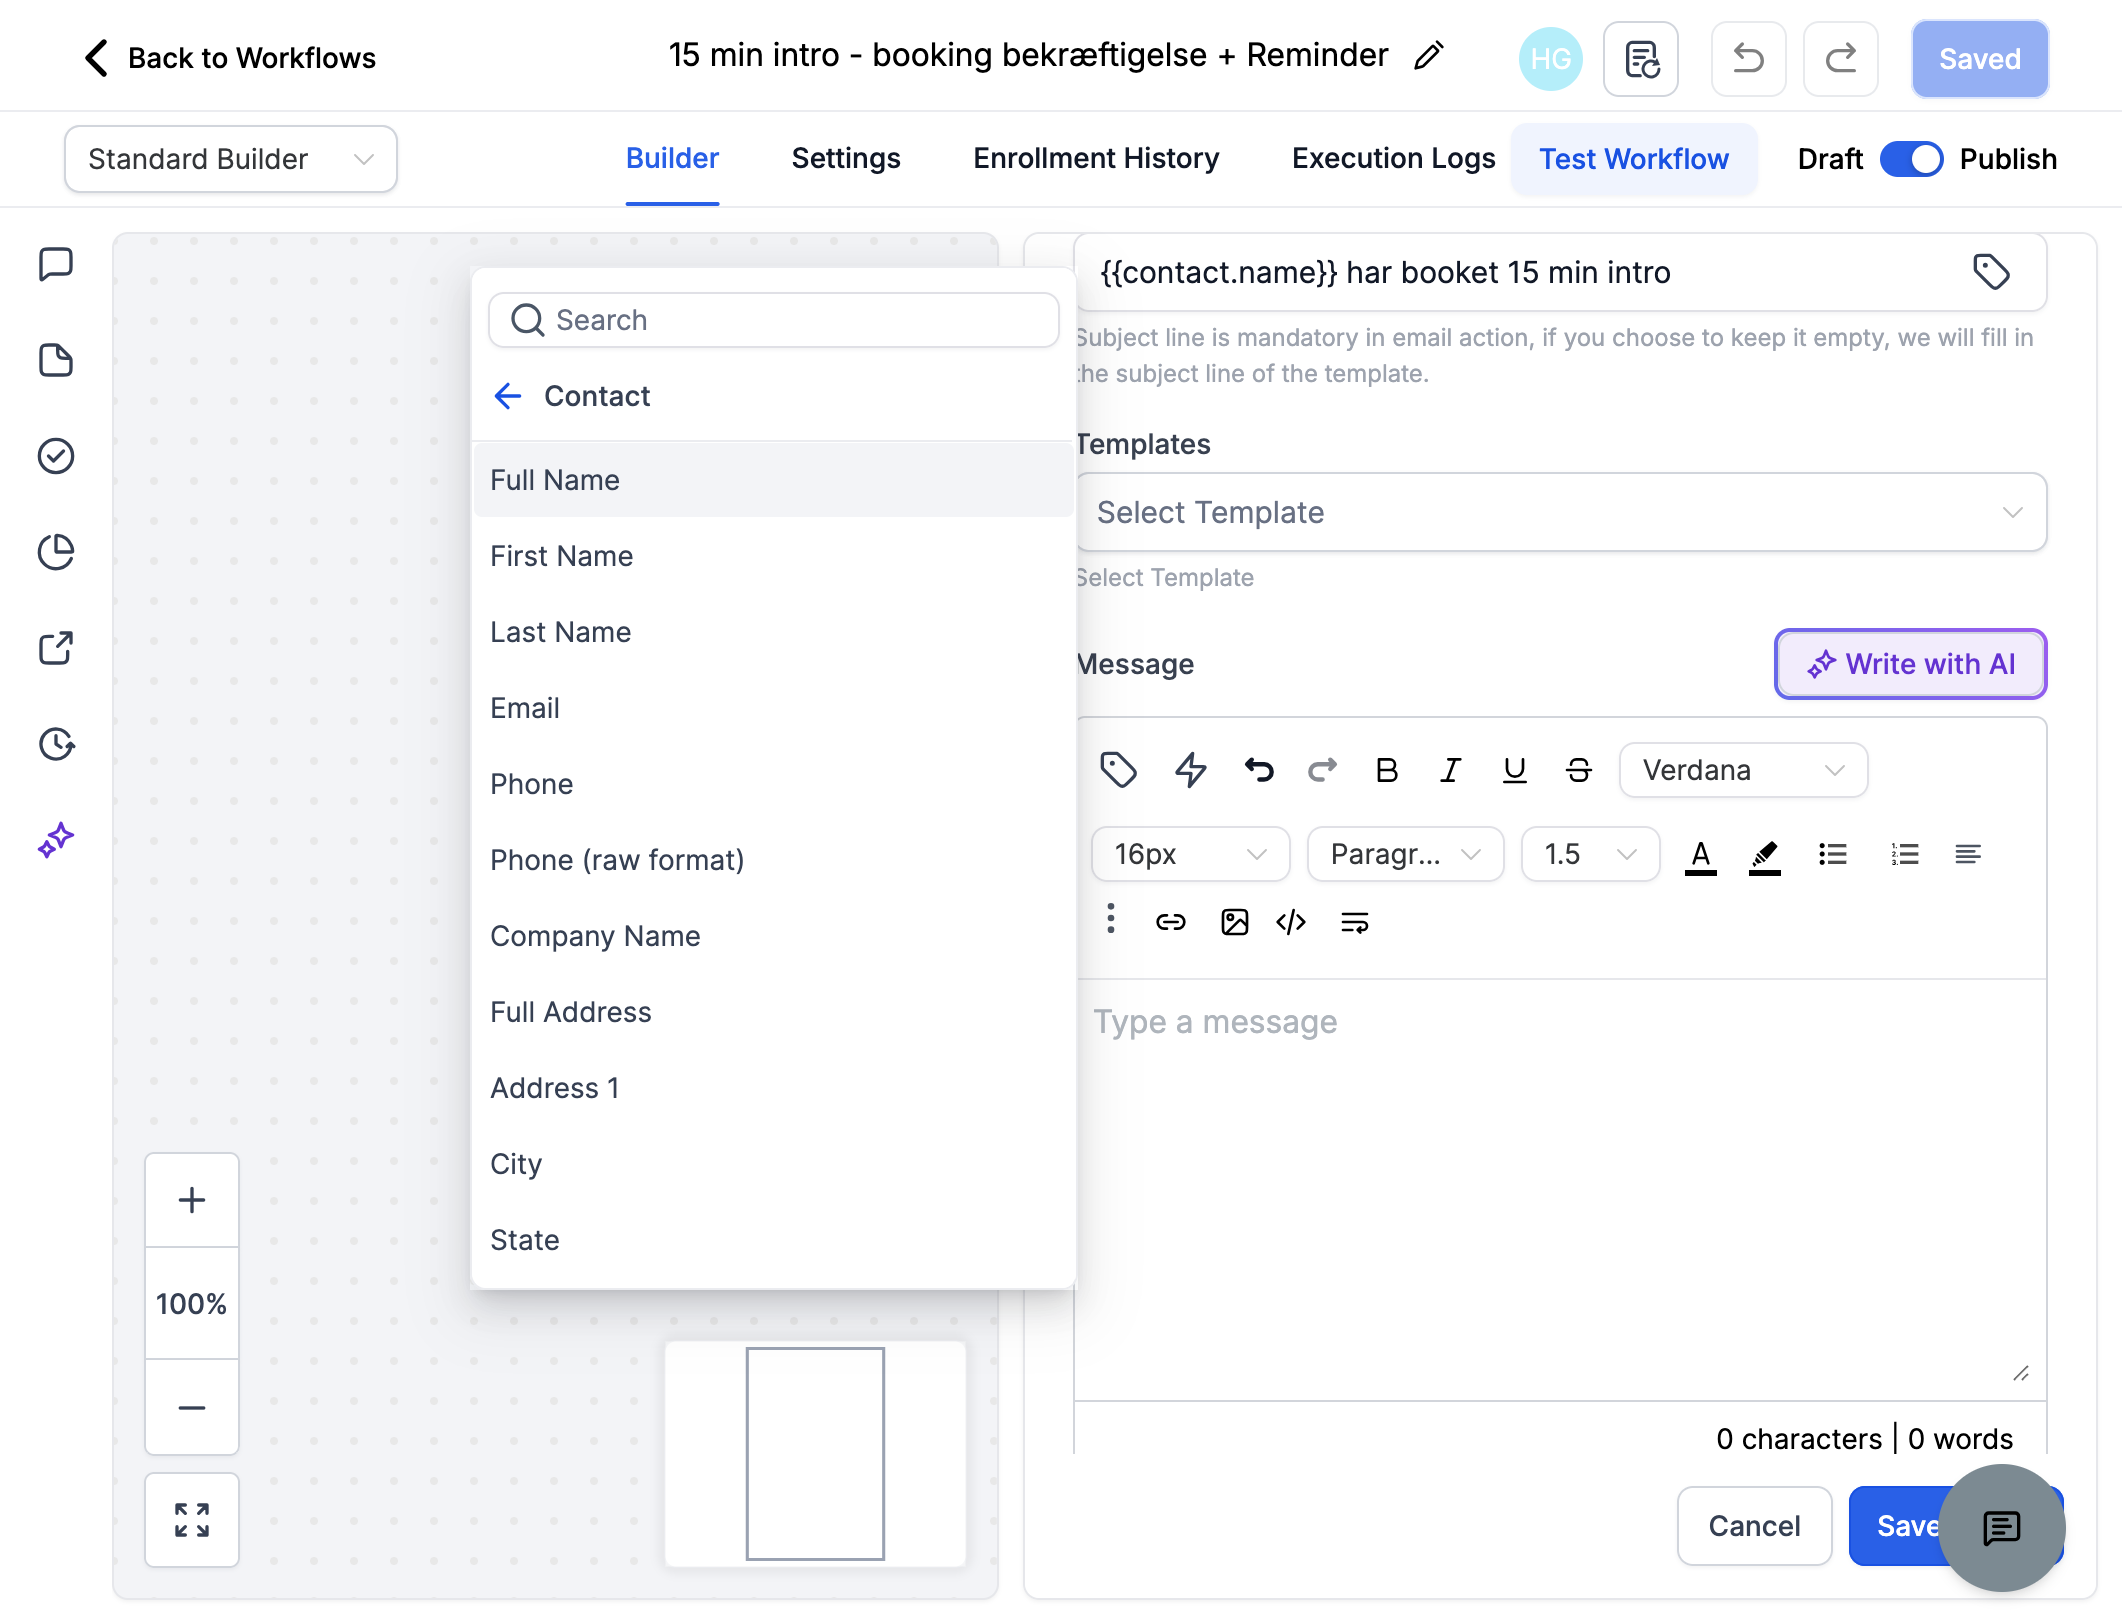The image size is (2122, 1624).
Task: Open the external link sidebar icon
Action: coord(56,648)
